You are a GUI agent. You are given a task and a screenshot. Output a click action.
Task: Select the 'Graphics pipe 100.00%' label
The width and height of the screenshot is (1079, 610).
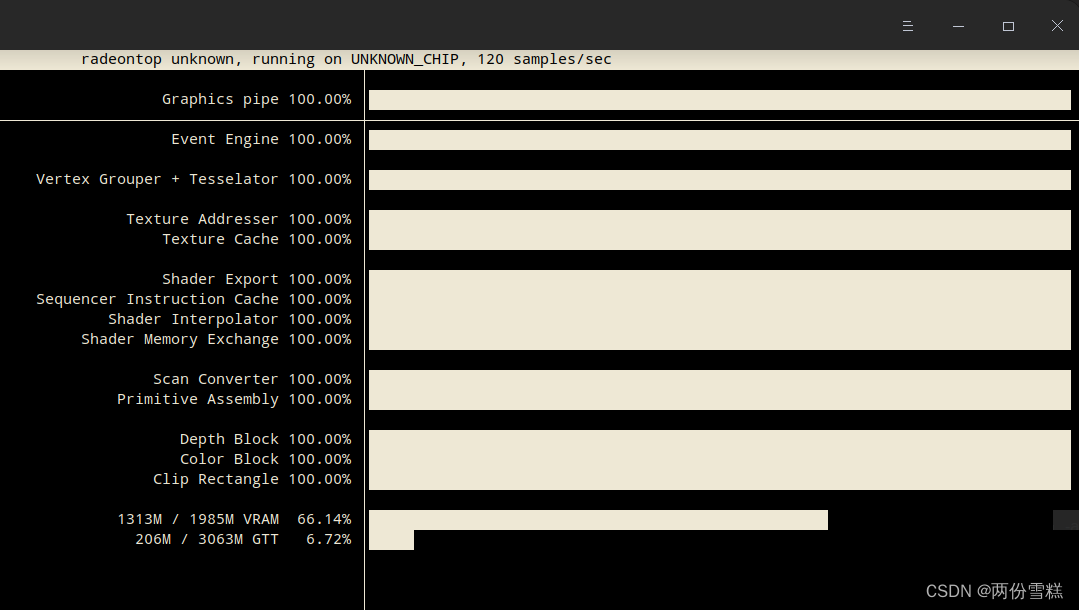coord(257,99)
